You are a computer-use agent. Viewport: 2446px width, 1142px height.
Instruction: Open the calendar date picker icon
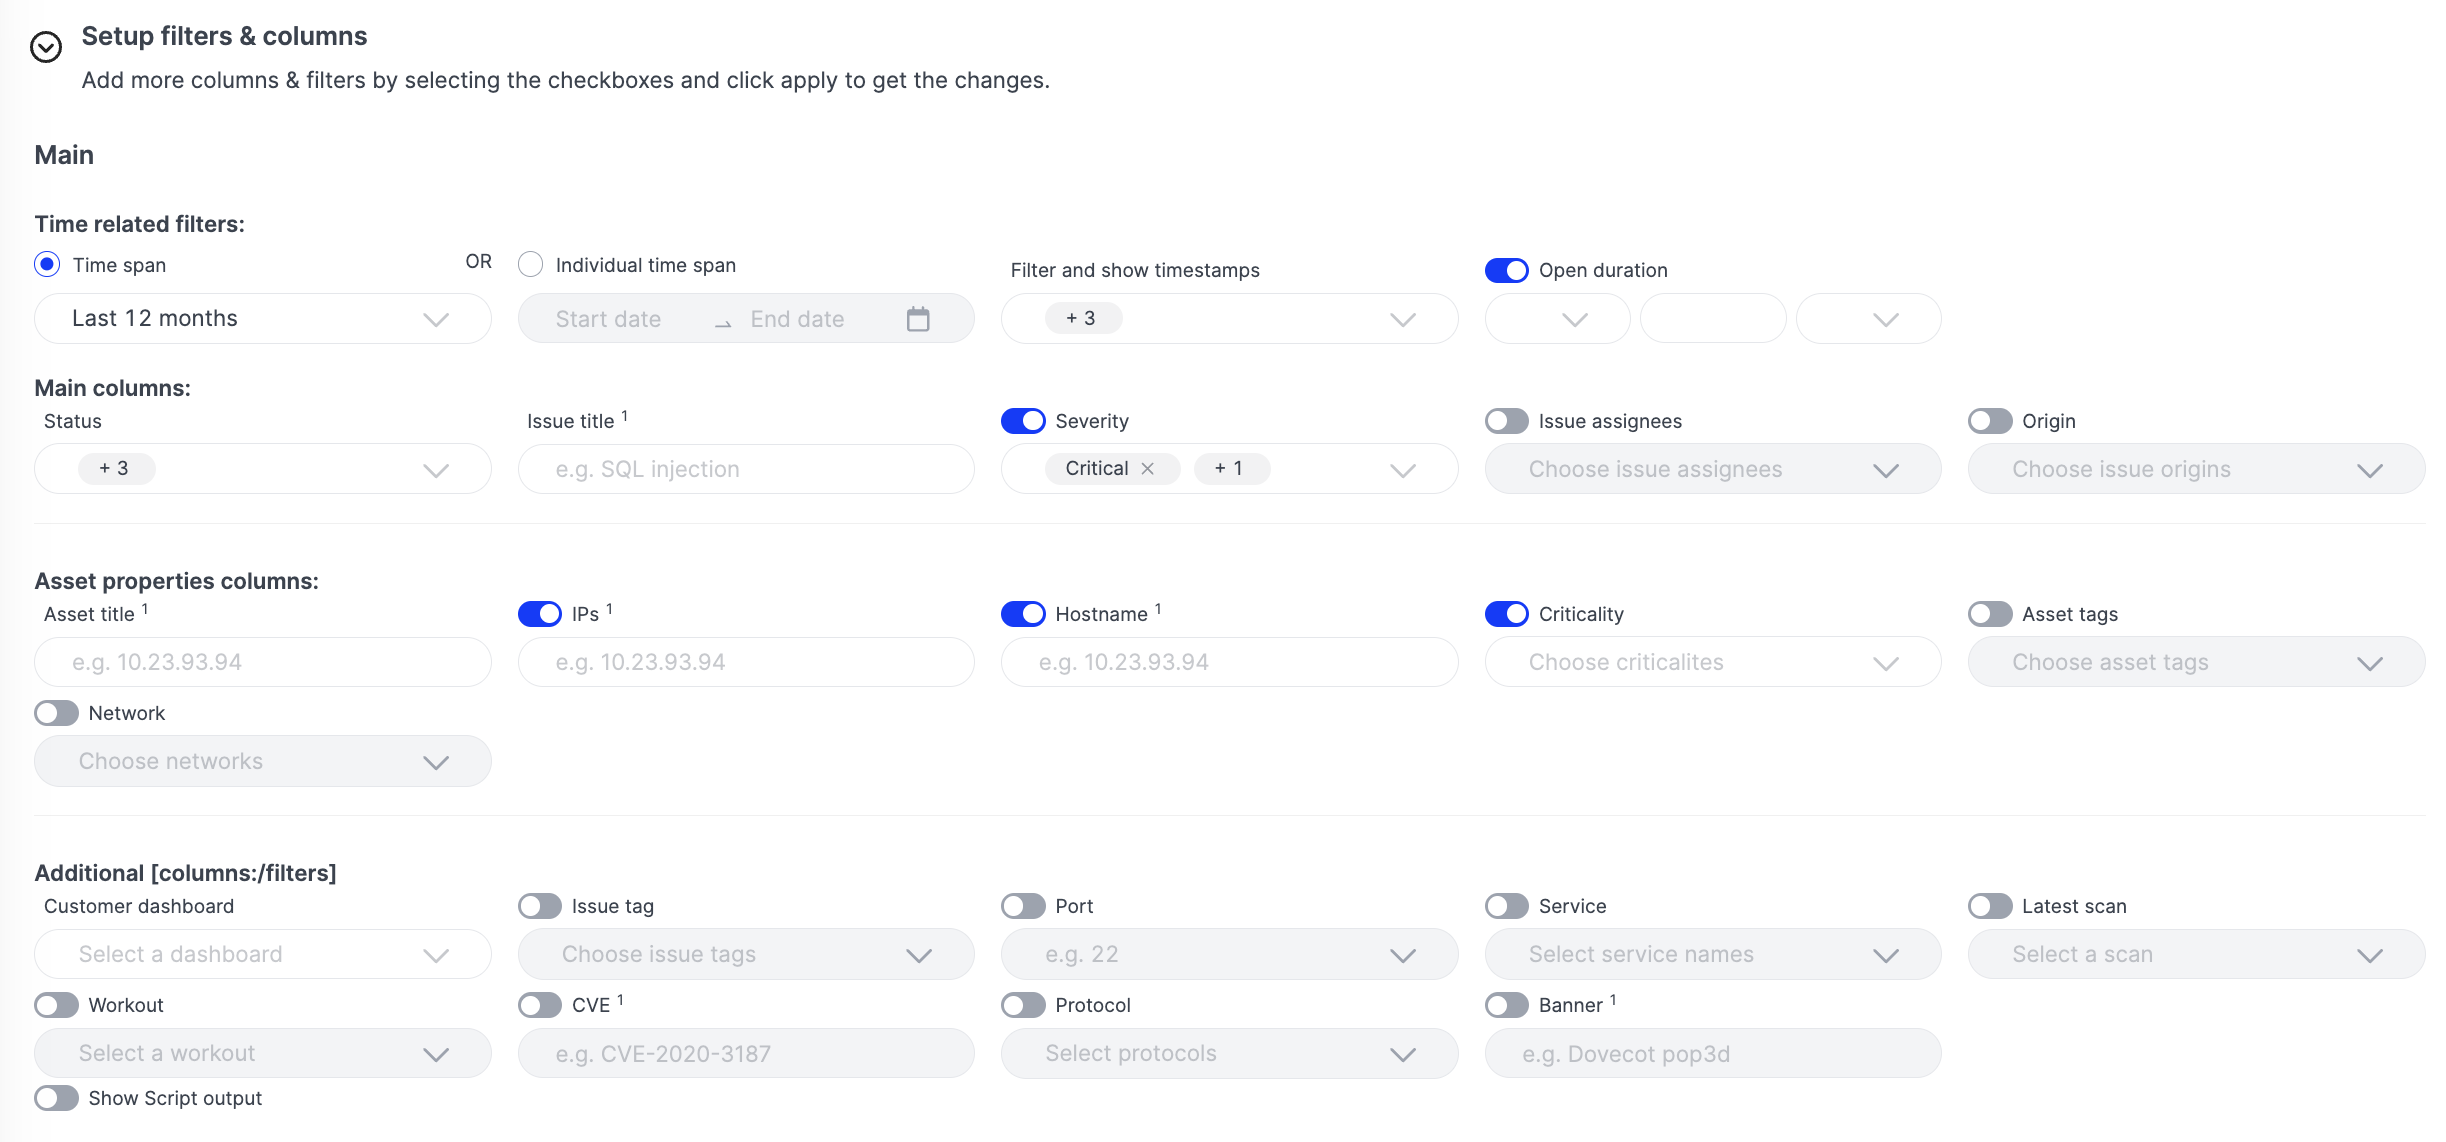coord(918,319)
